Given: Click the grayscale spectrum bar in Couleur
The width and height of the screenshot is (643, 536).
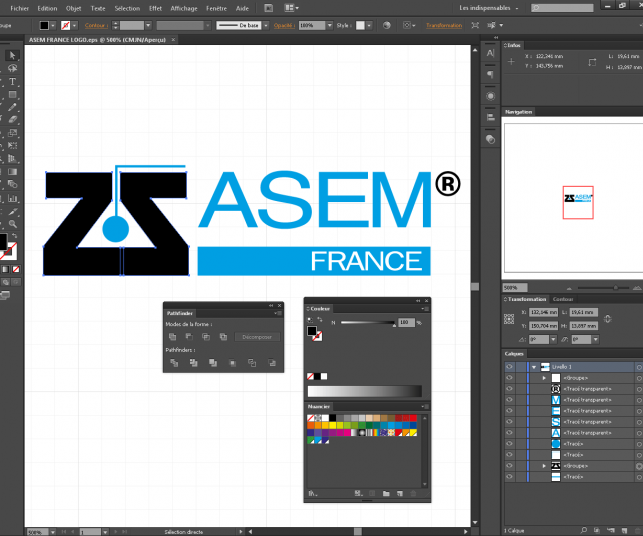Looking at the screenshot, I should [365, 391].
